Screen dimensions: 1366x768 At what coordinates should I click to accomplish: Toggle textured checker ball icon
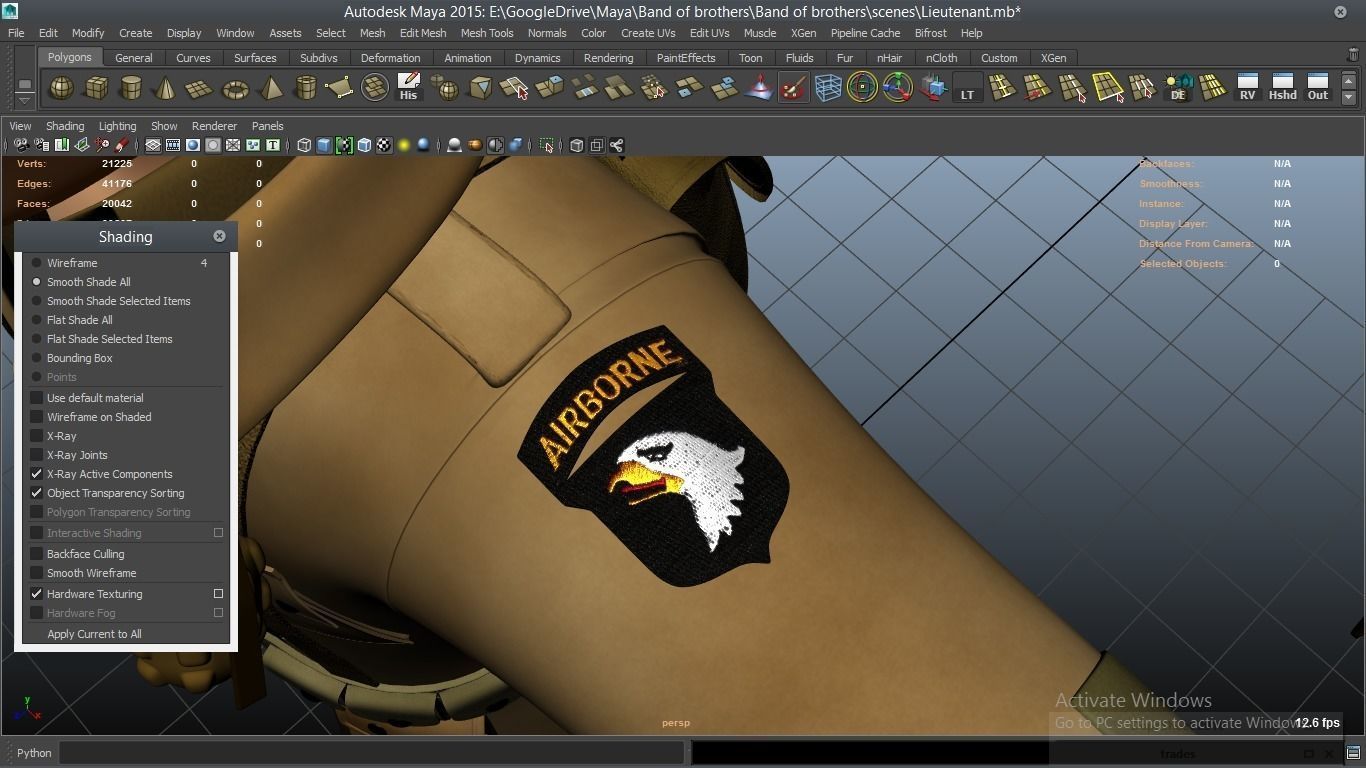coord(384,145)
